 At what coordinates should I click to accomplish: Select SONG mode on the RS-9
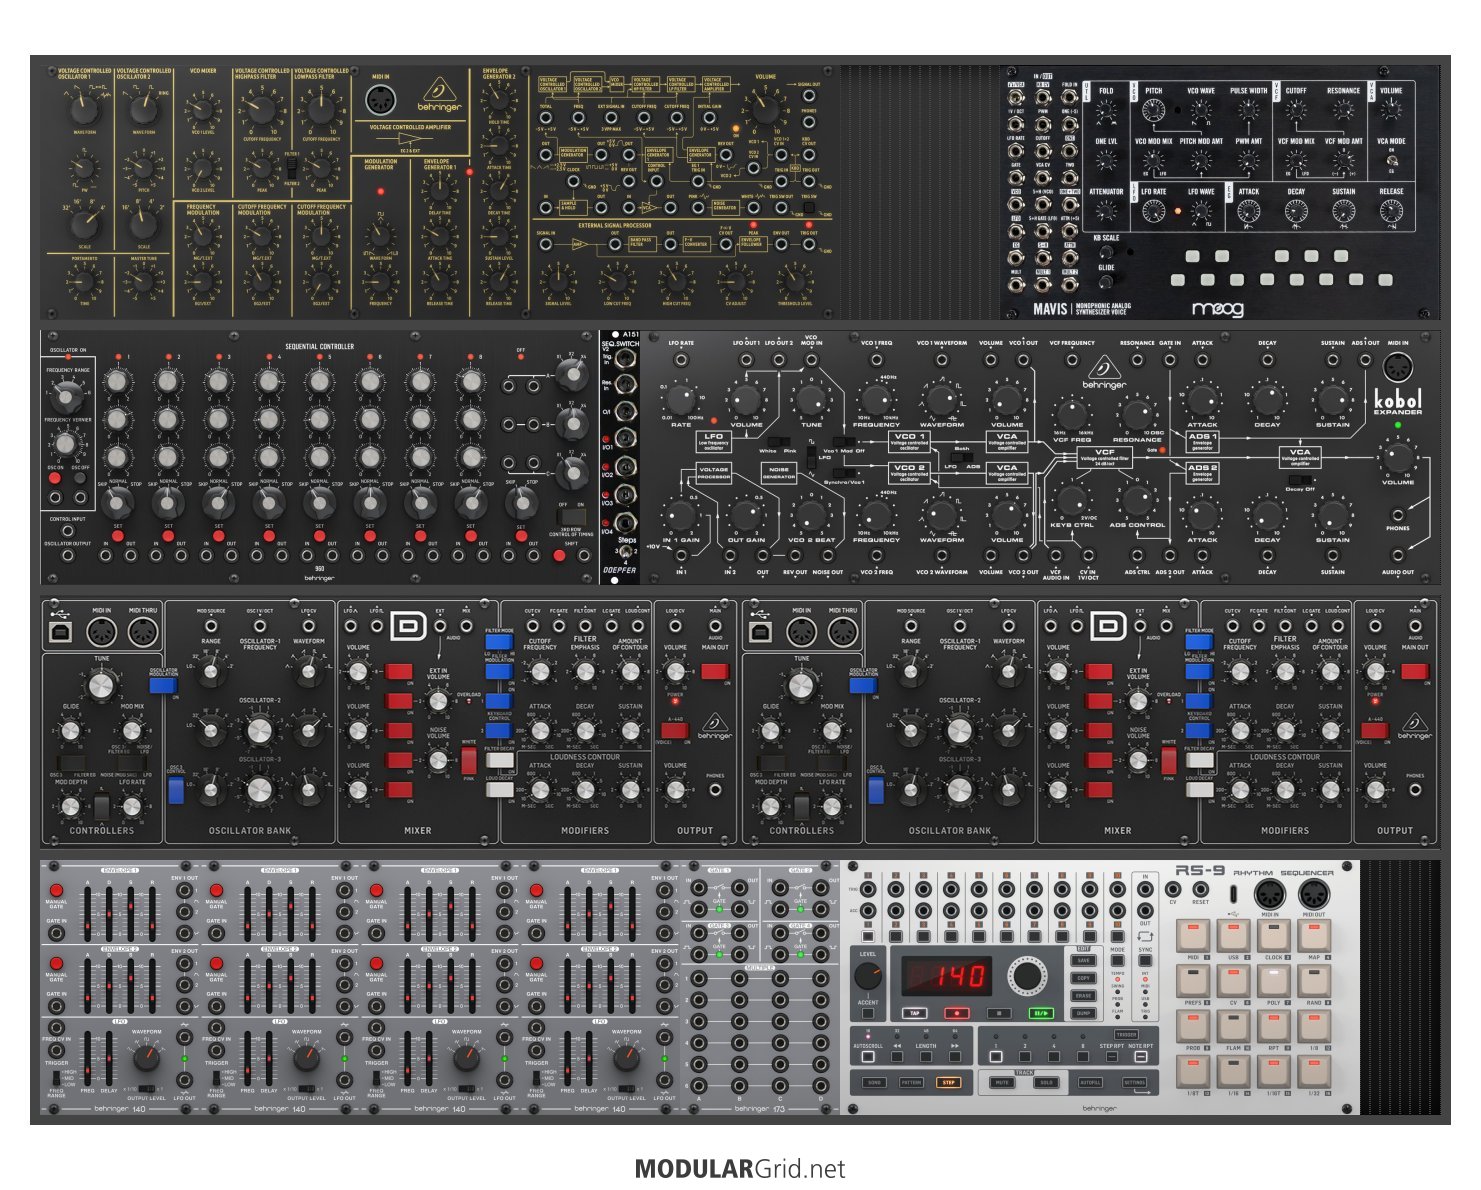click(x=874, y=1082)
